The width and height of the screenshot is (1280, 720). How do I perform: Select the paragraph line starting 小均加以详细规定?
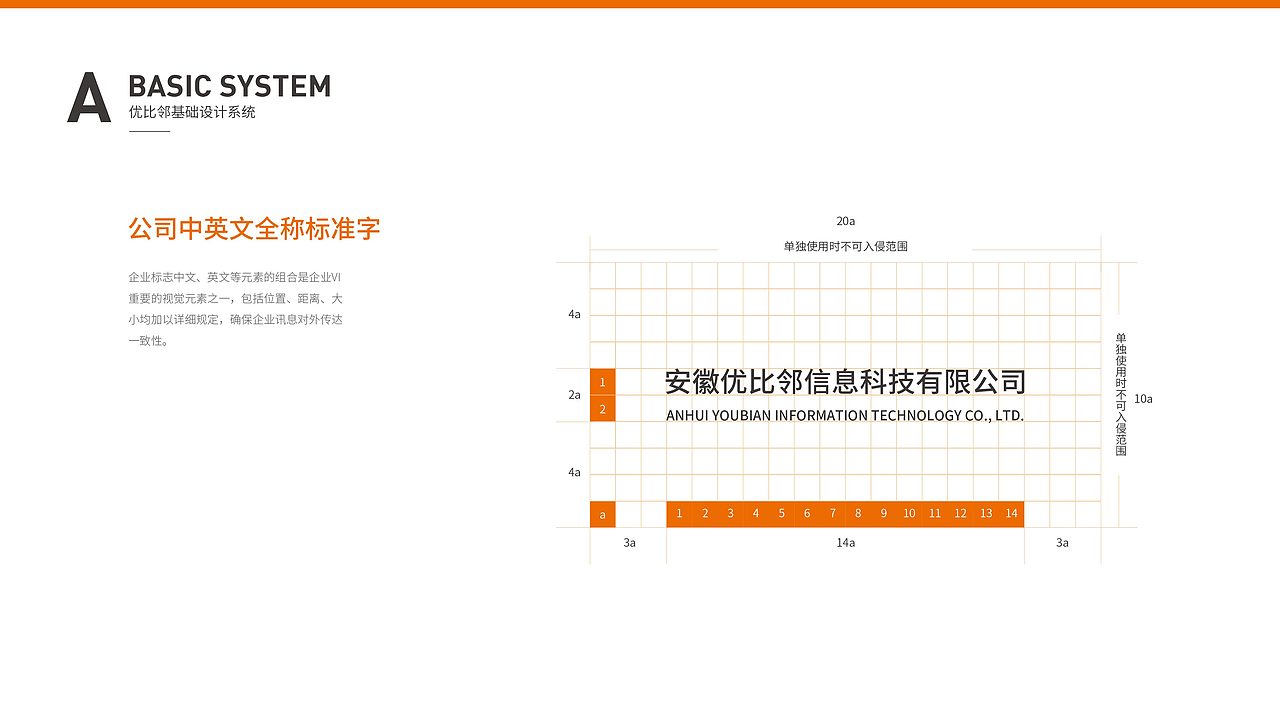[235, 320]
